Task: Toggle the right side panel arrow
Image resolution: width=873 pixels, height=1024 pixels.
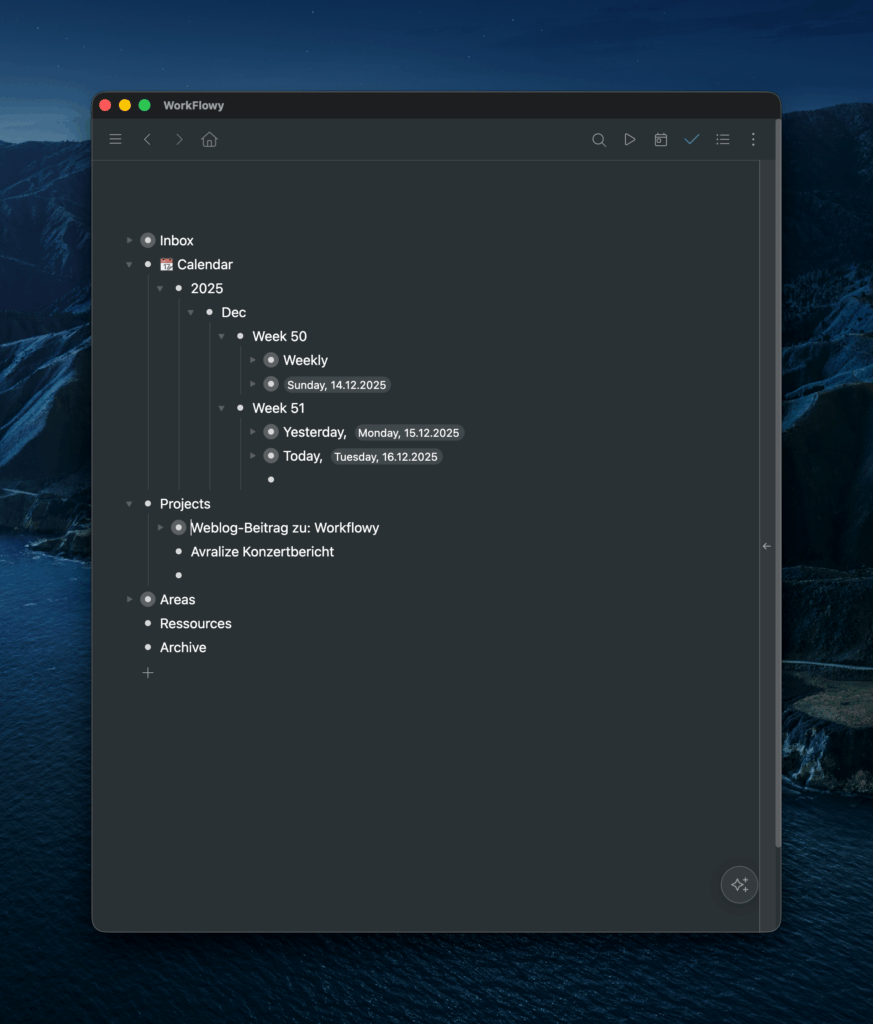Action: click(767, 546)
